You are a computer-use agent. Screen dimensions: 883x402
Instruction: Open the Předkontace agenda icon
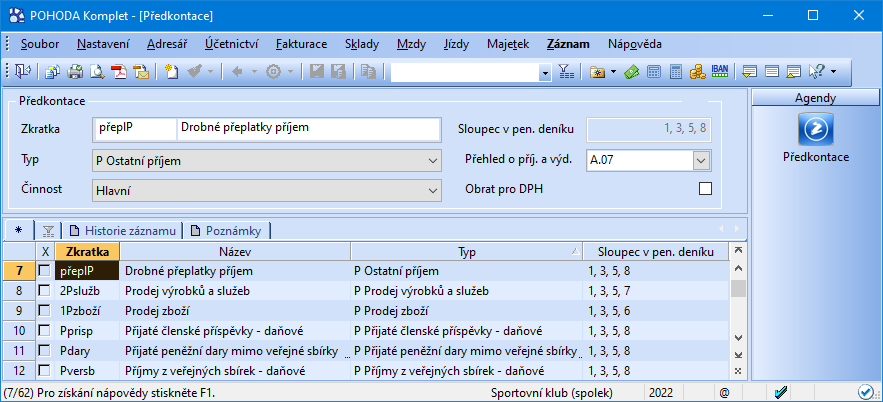click(815, 129)
